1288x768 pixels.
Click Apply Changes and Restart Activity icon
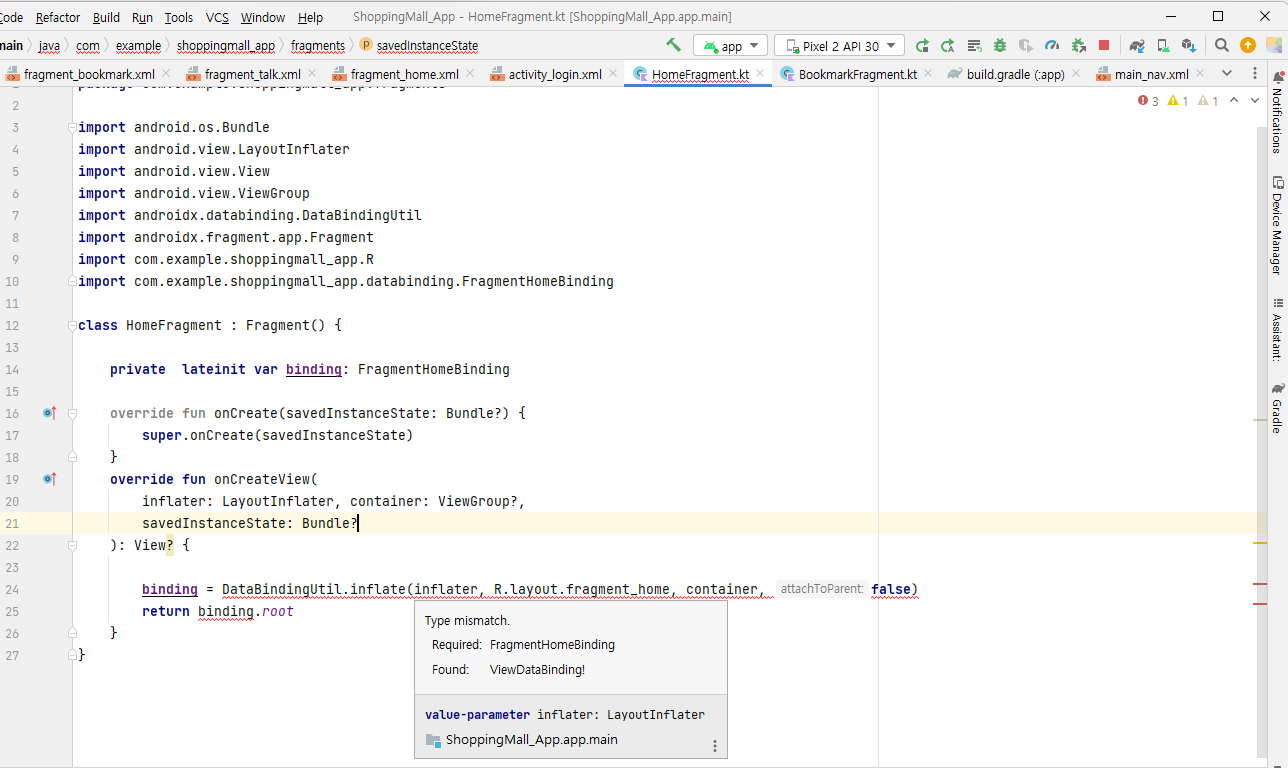[947, 45]
